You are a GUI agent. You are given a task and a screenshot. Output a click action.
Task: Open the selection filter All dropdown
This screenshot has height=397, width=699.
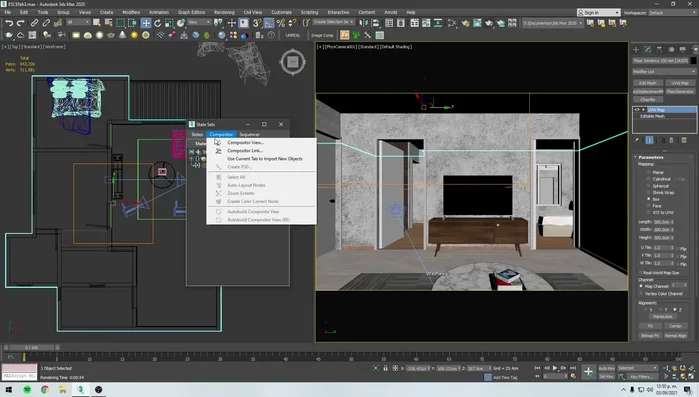point(78,22)
